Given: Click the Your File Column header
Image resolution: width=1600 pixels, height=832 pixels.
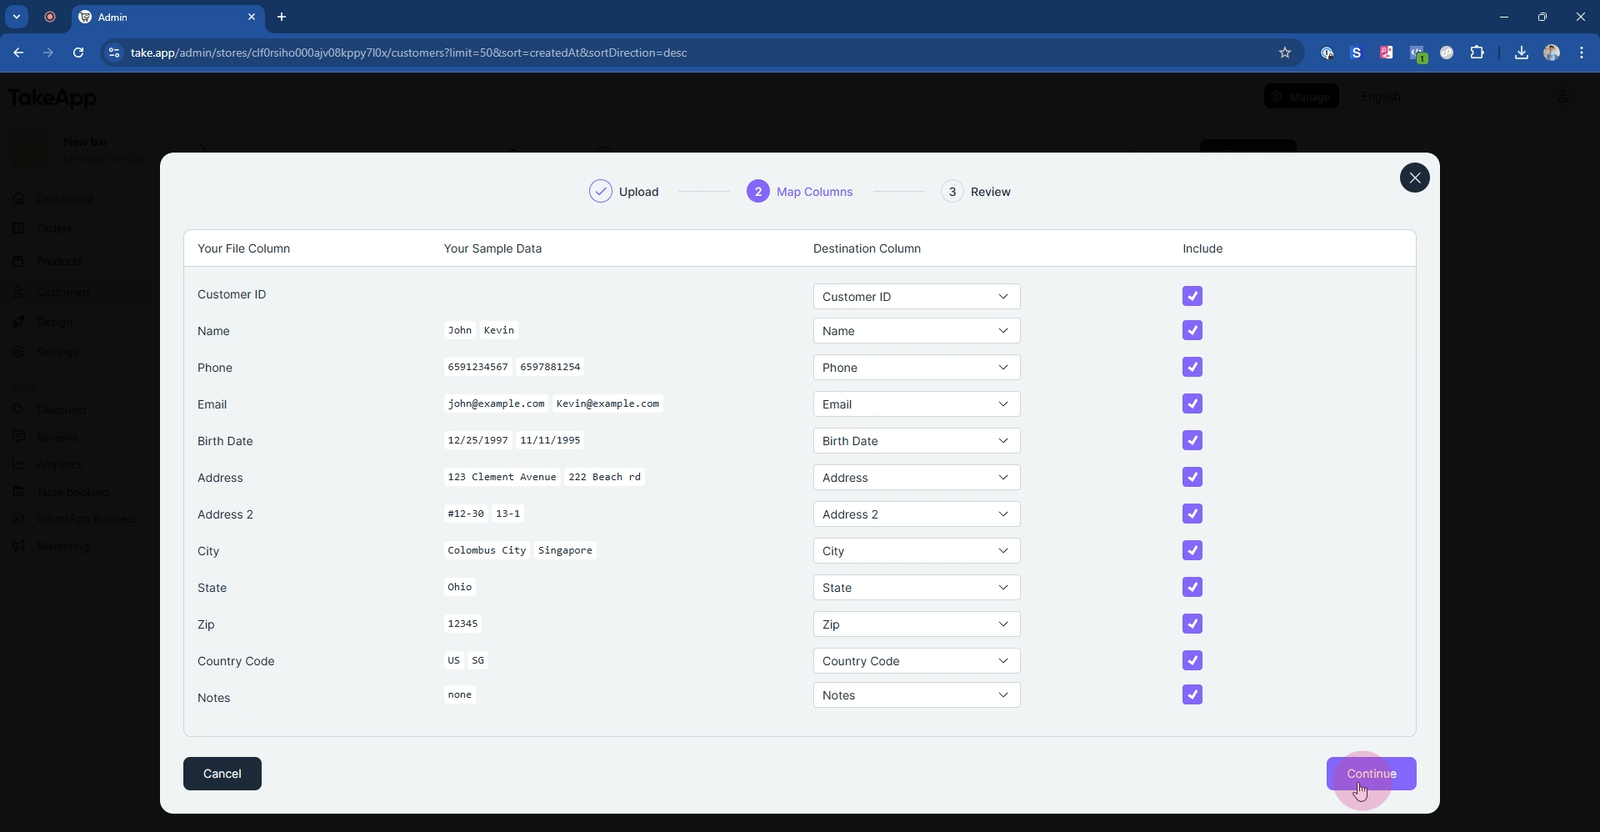Looking at the screenshot, I should point(244,249).
